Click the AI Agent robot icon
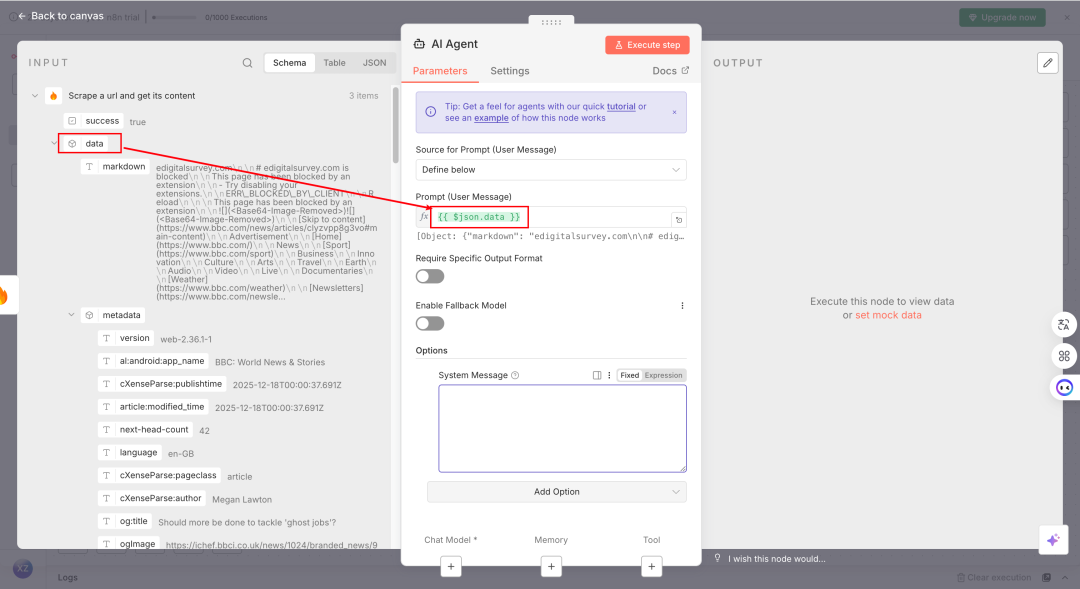This screenshot has height=589, width=1080. coord(419,44)
